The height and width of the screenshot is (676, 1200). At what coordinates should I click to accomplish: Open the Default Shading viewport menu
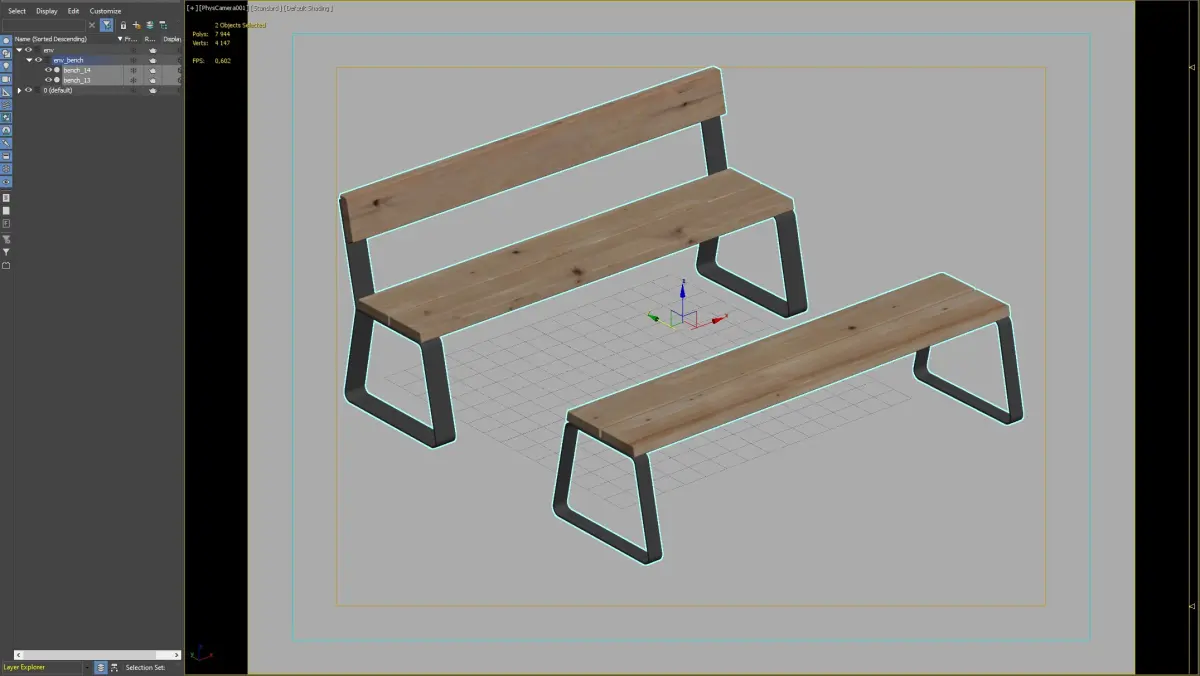pos(307,8)
